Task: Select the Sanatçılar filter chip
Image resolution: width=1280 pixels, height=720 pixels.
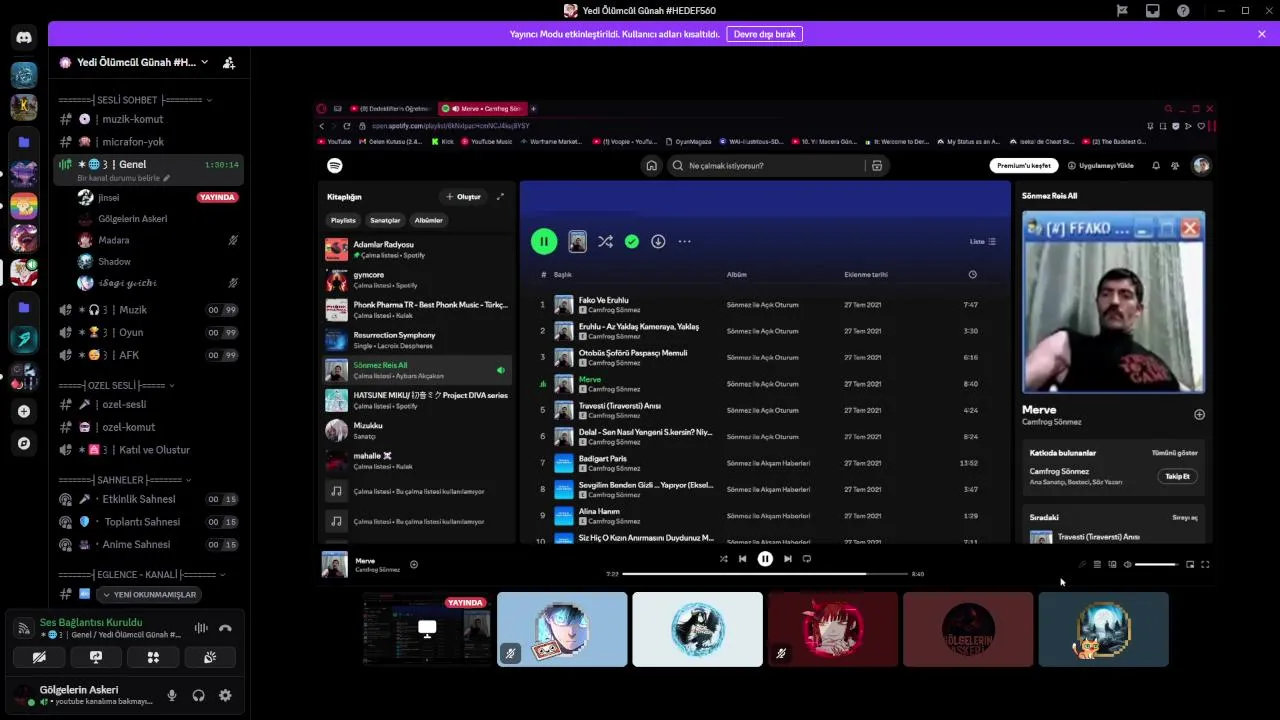Action: pyautogui.click(x=385, y=220)
